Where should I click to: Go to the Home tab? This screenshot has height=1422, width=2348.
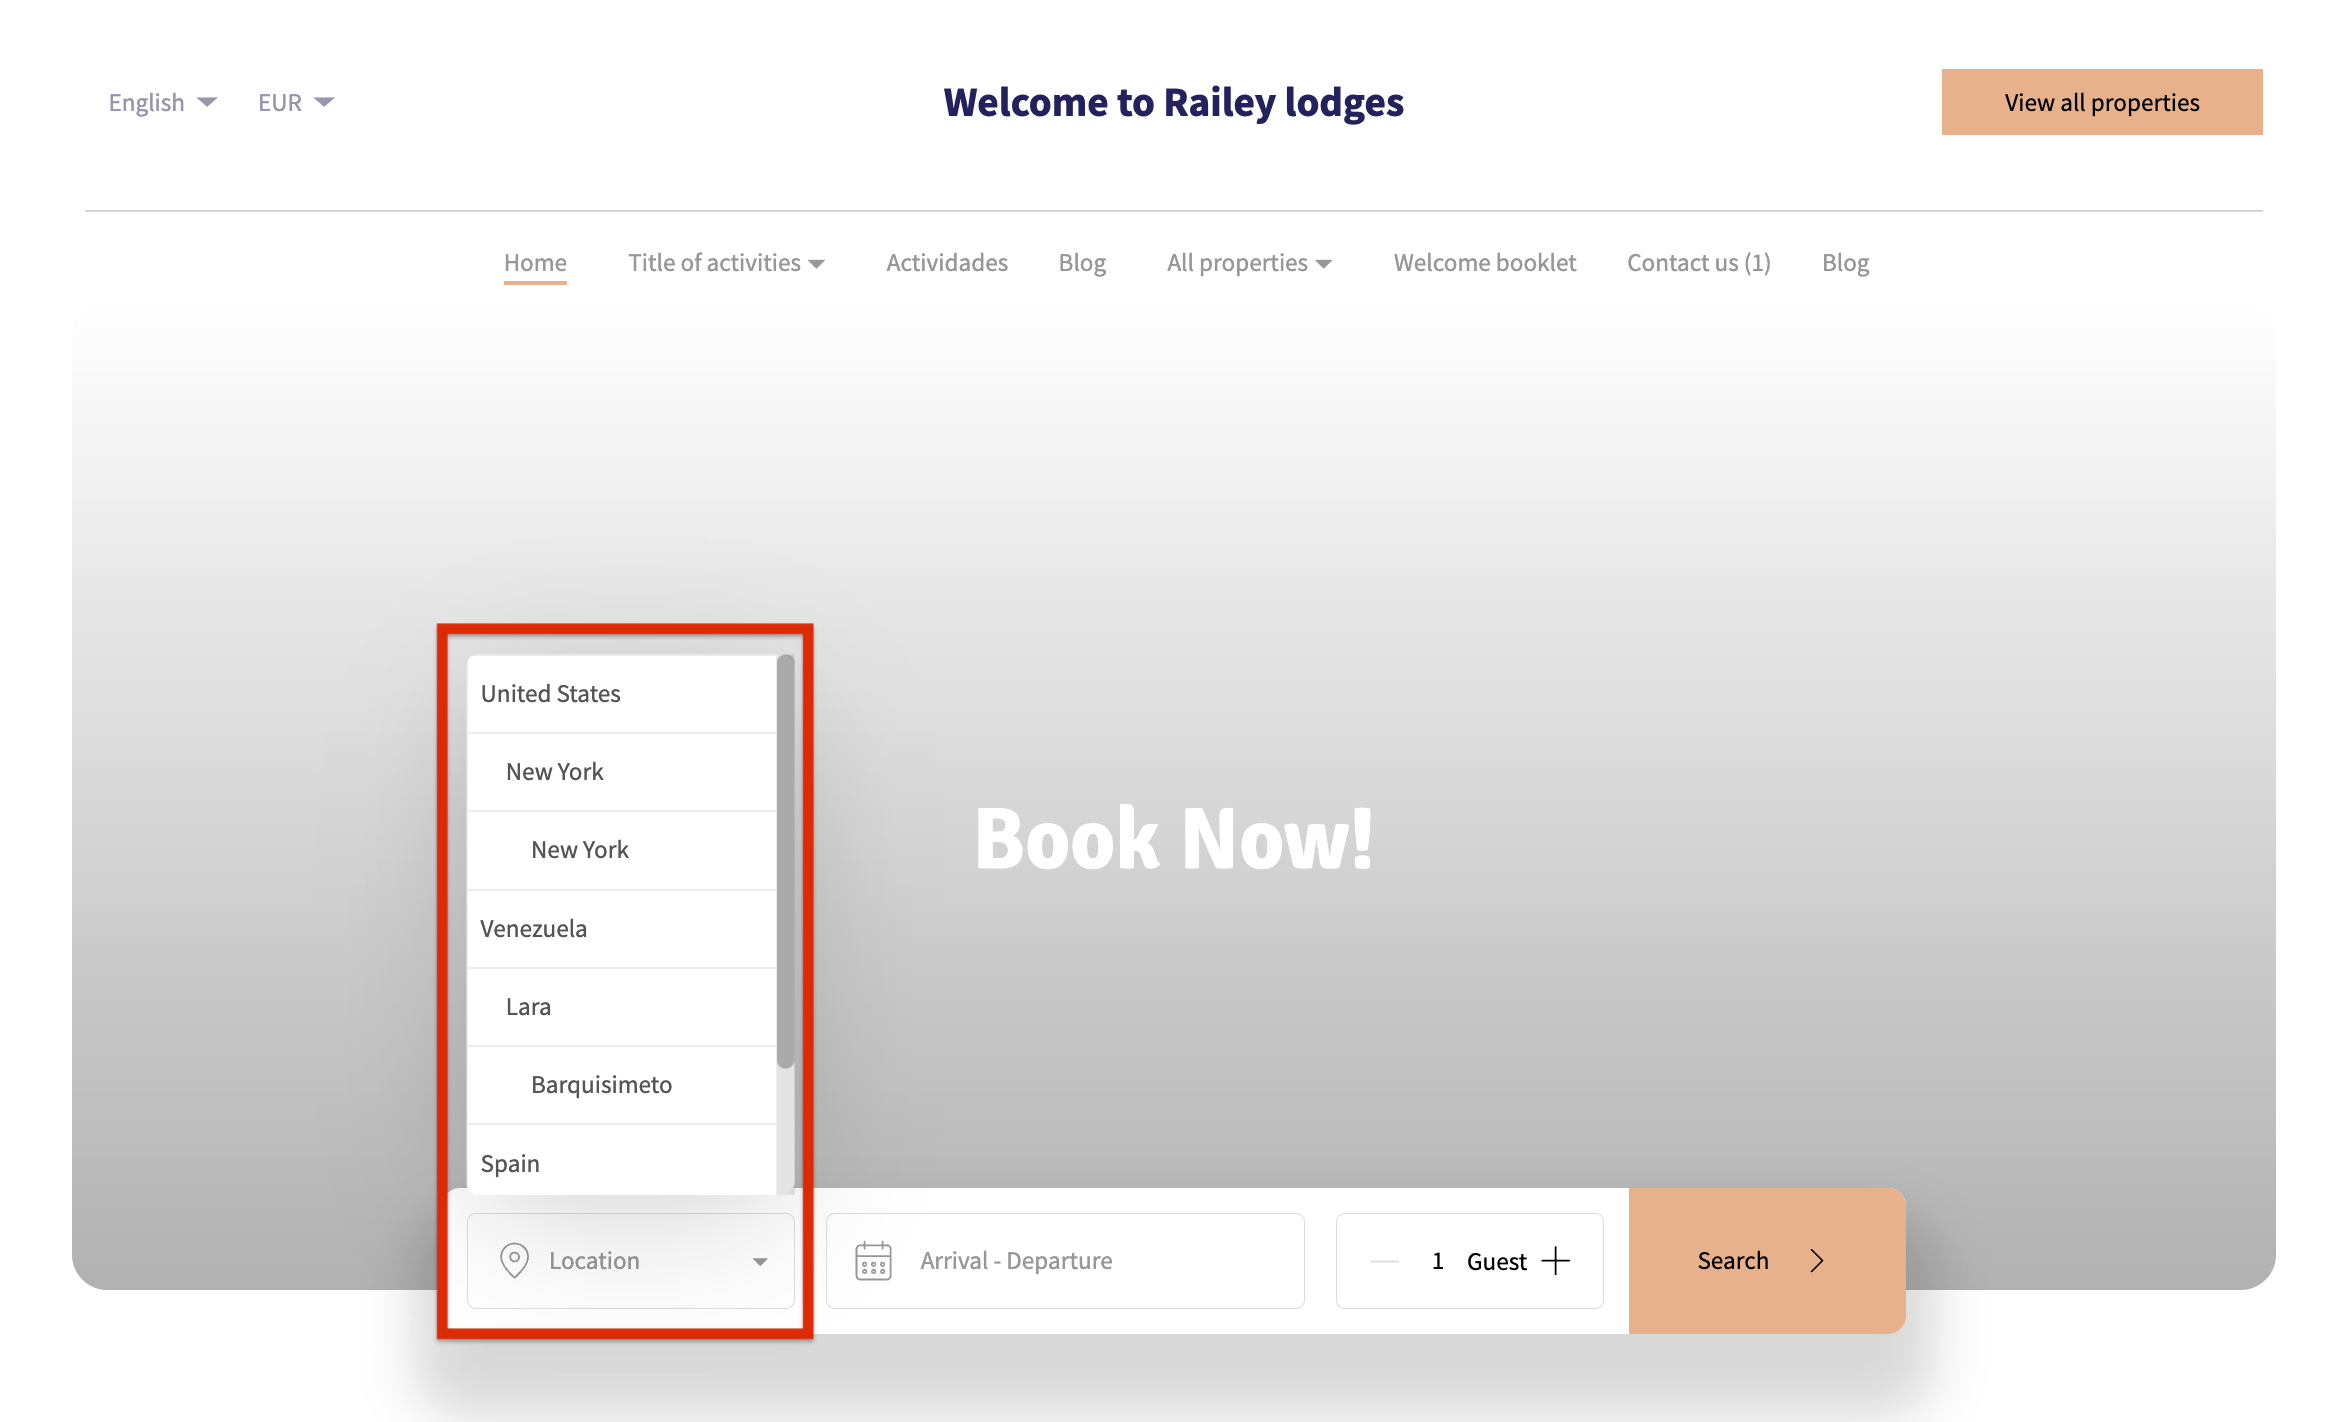click(x=535, y=262)
